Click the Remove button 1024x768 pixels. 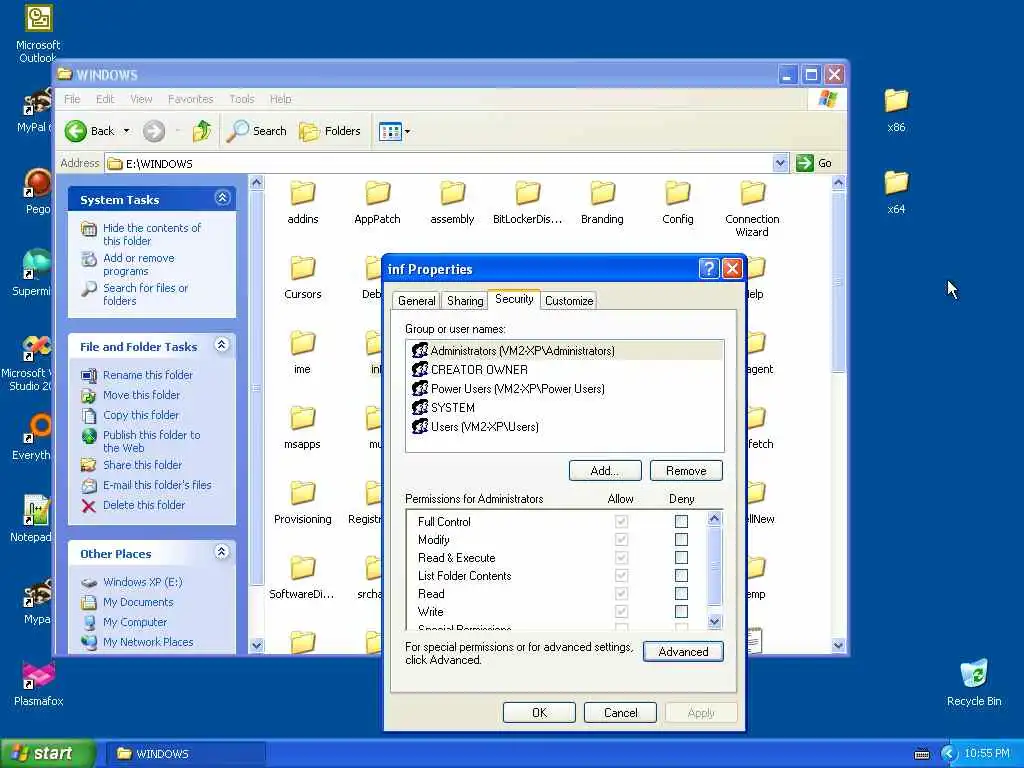click(x=686, y=471)
